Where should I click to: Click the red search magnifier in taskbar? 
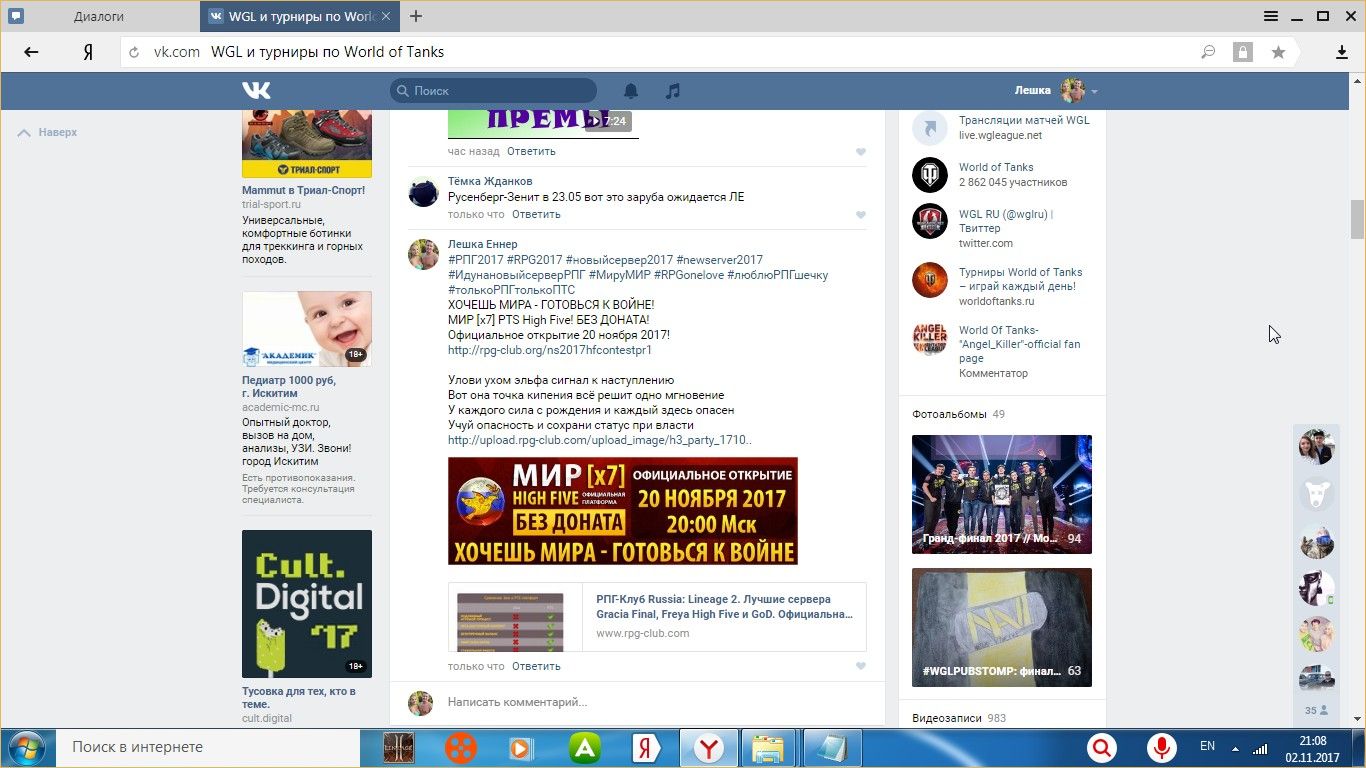(x=1102, y=747)
